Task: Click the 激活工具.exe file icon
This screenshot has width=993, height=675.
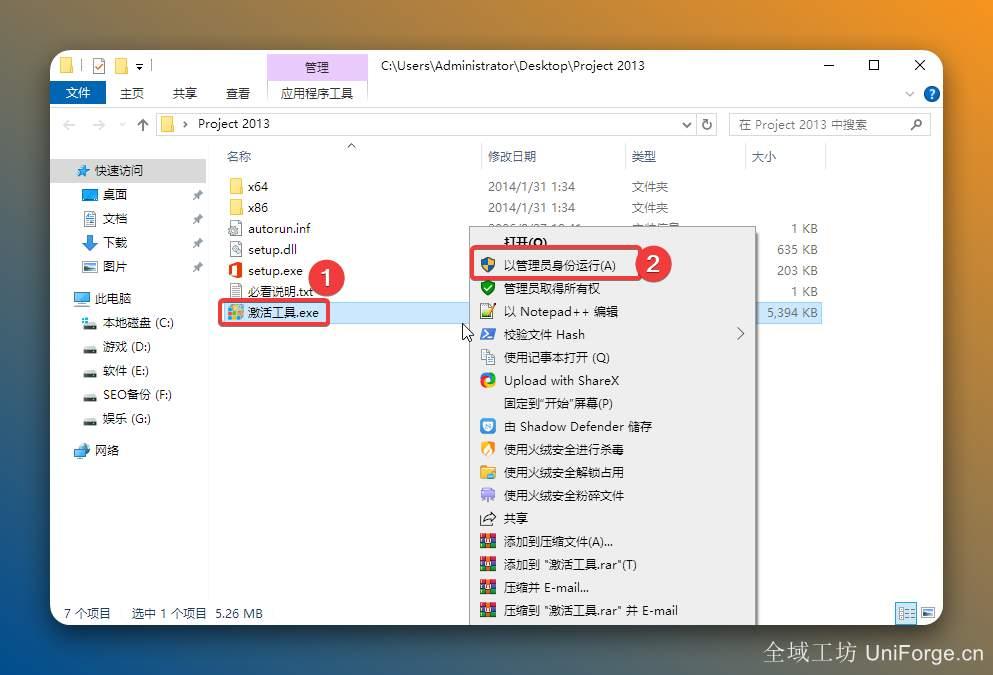Action: (x=236, y=312)
